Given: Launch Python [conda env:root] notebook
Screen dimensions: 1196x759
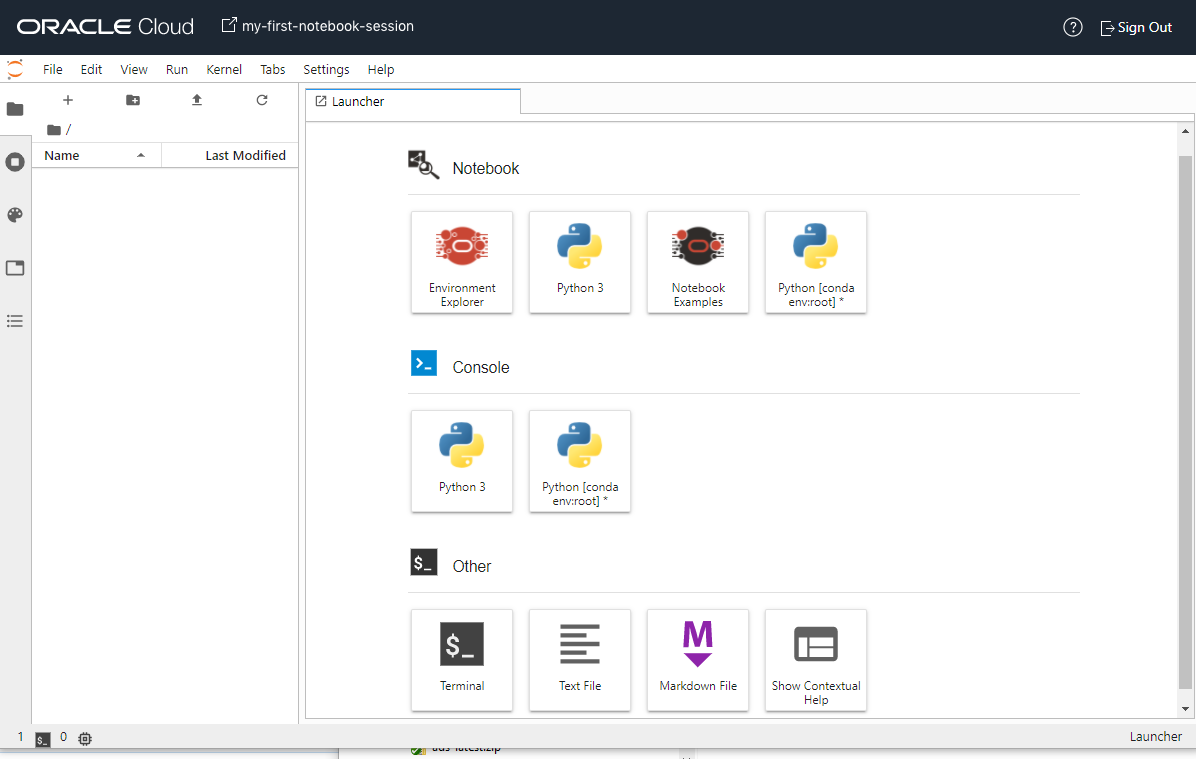Looking at the screenshot, I should pos(815,262).
